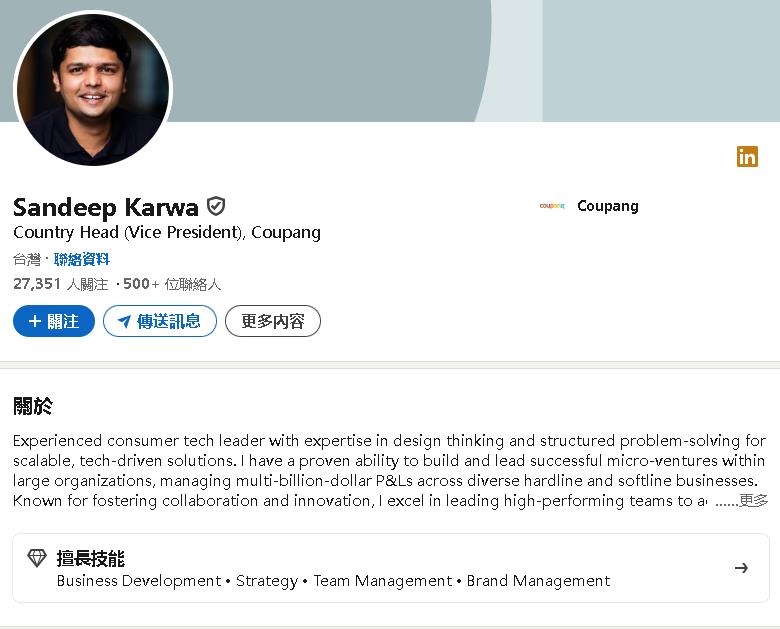Click the 擅長技能 skills heading
The width and height of the screenshot is (780, 629).
tap(91, 558)
